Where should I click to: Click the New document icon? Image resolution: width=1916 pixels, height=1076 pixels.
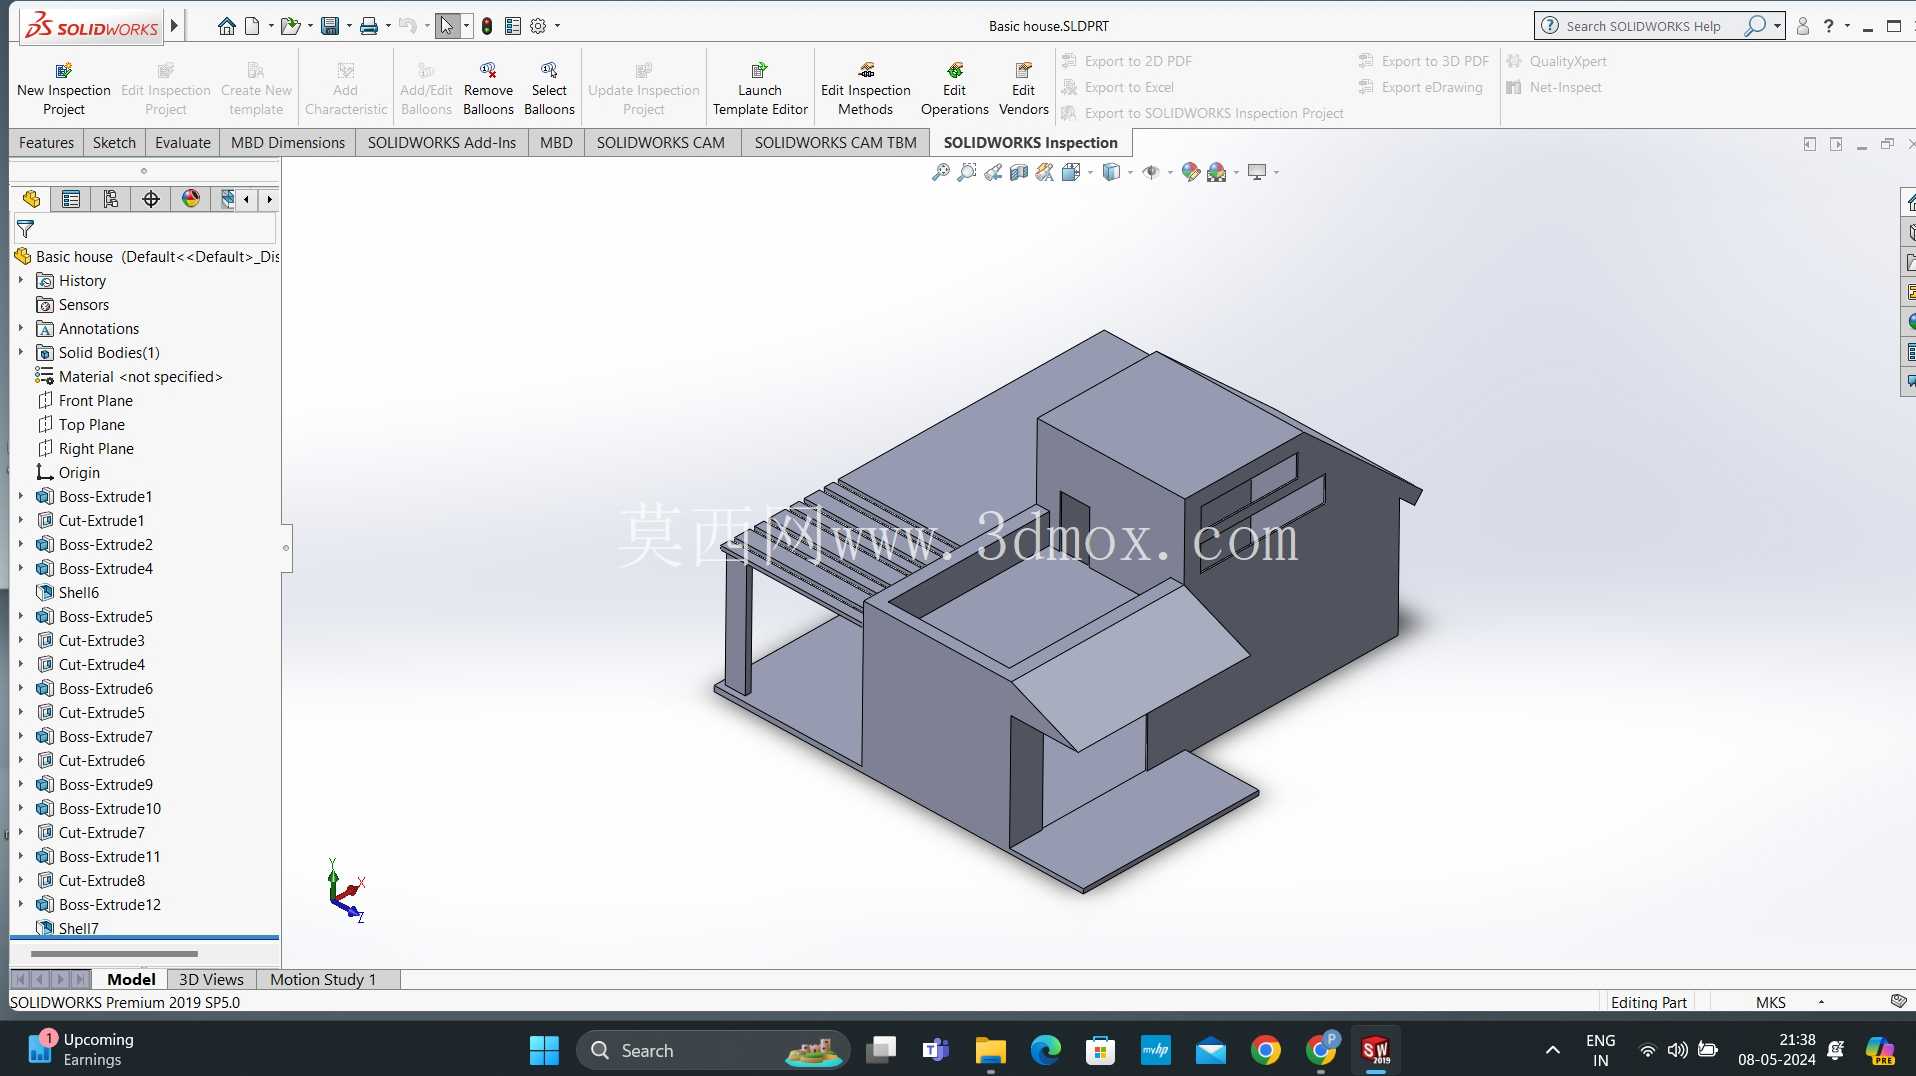coord(252,26)
